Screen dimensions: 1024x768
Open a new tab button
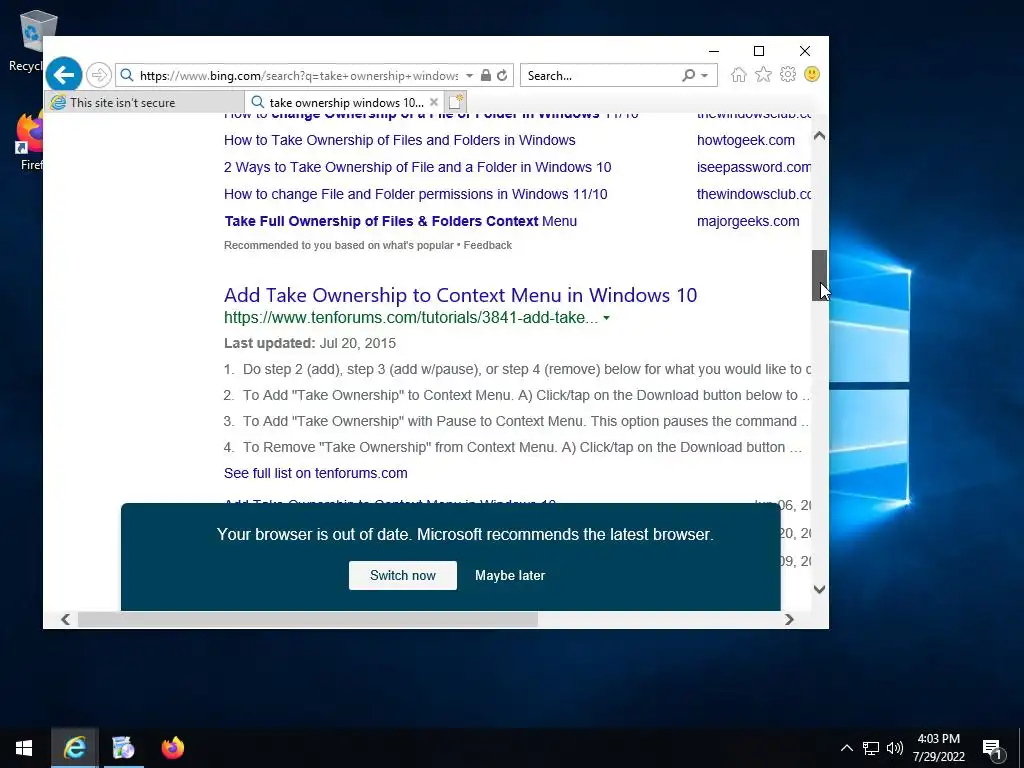456,102
